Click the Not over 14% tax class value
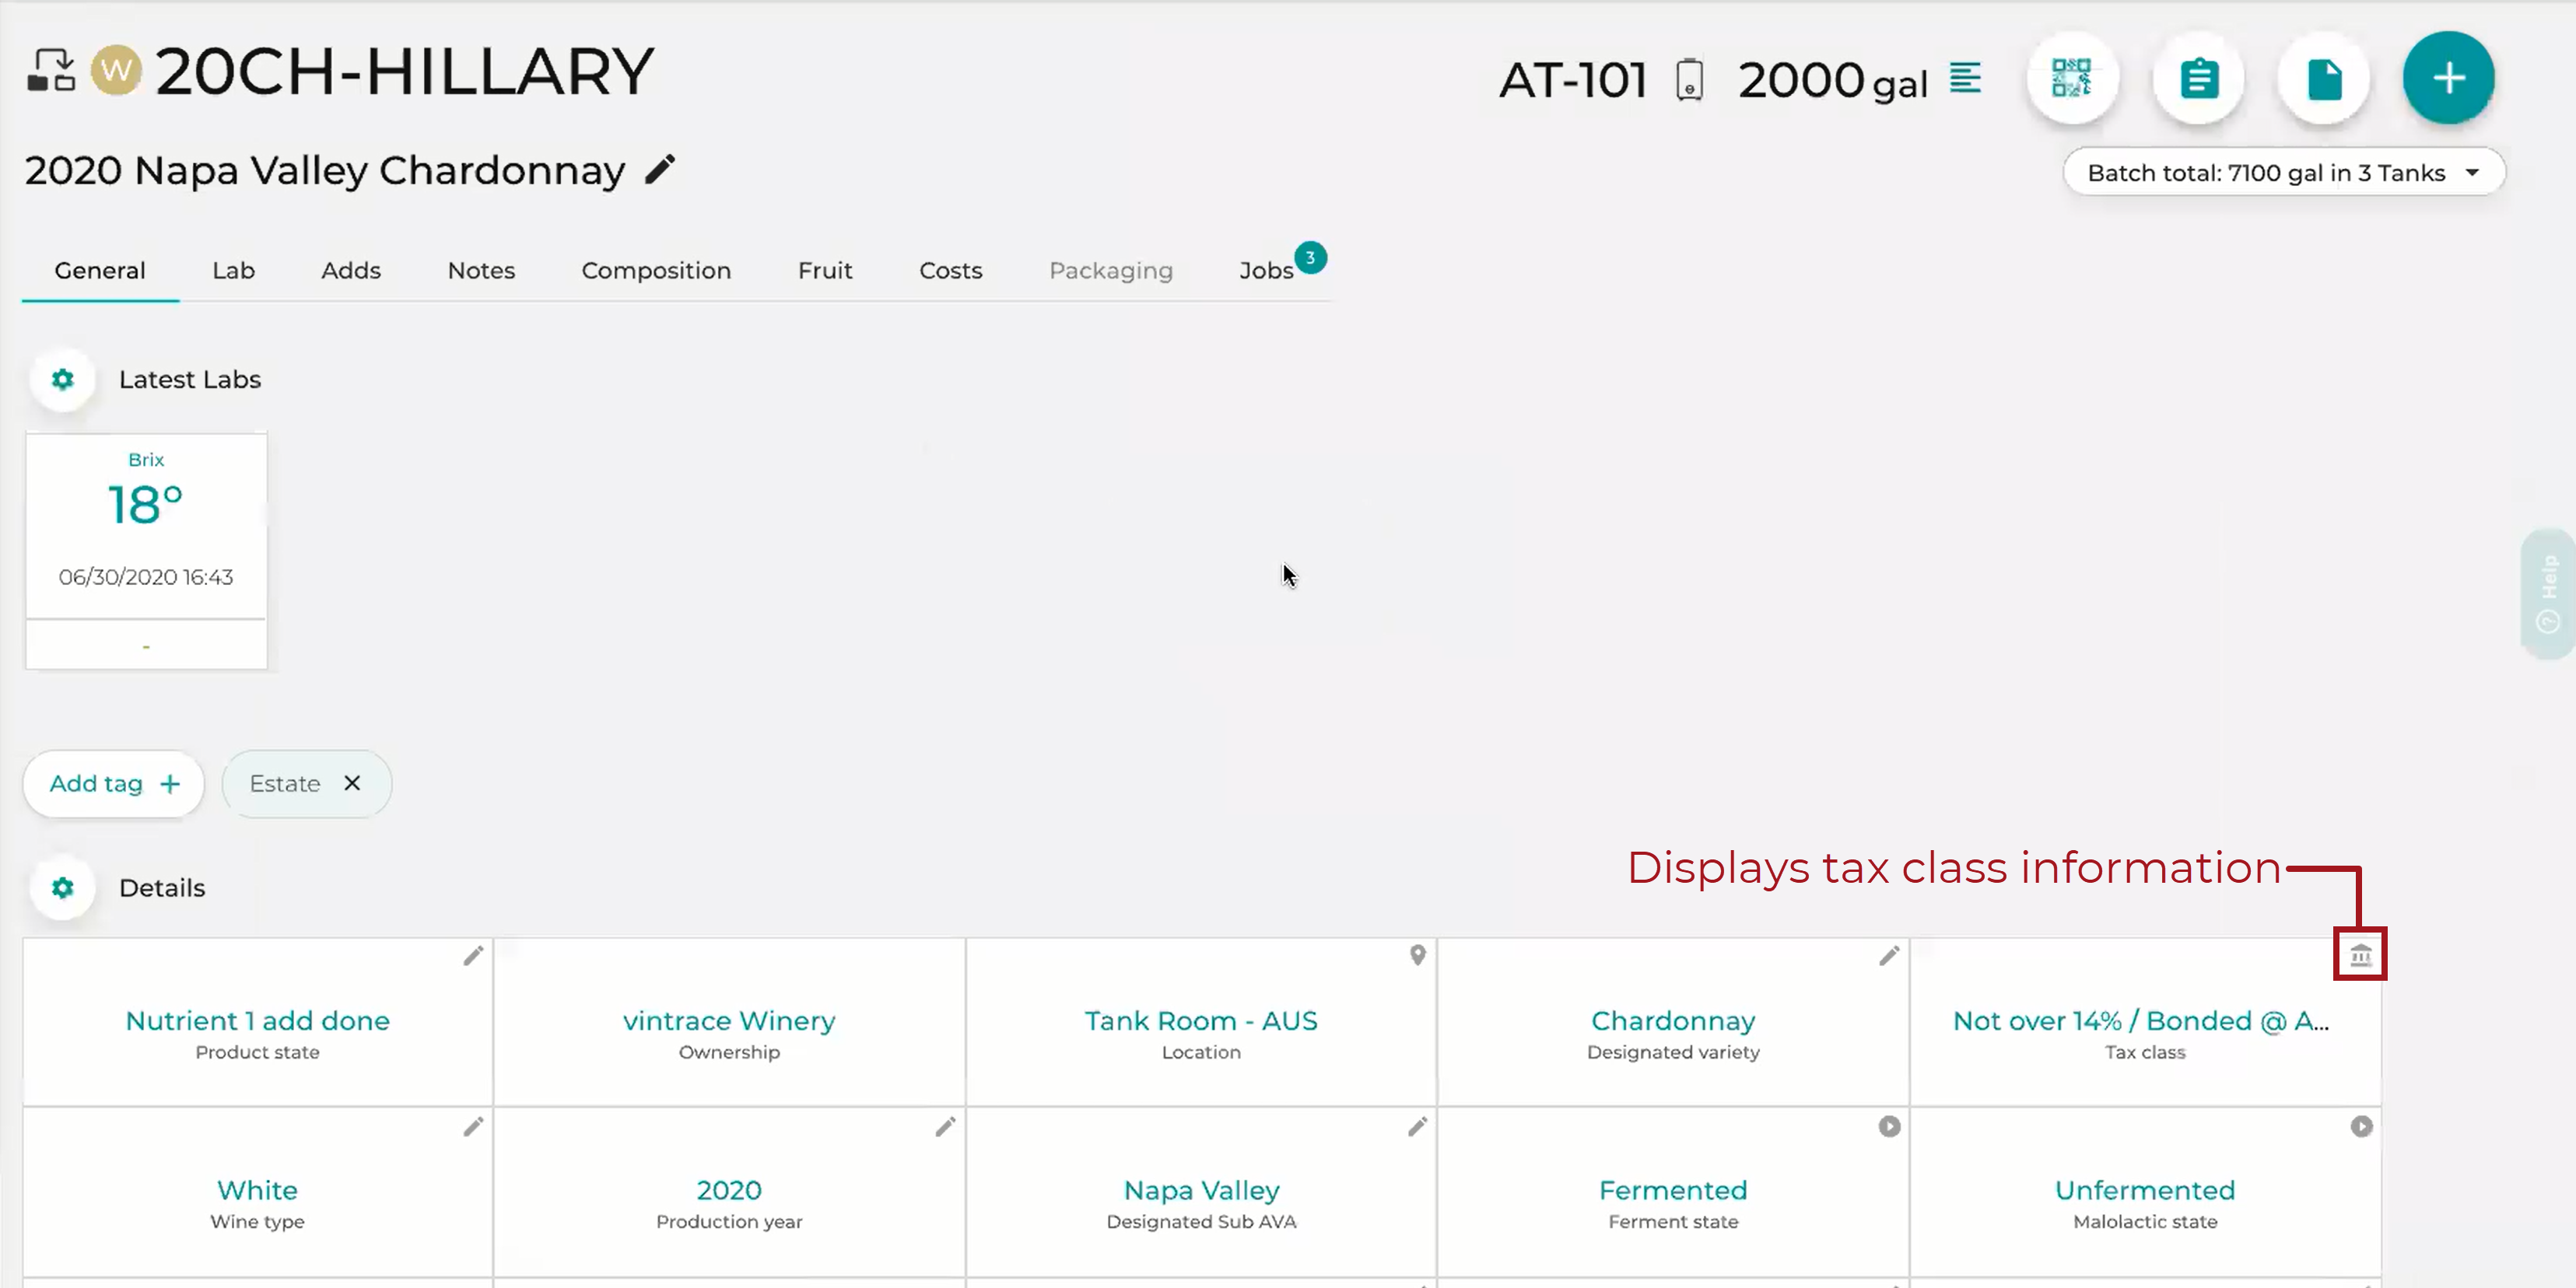The image size is (2576, 1288). (x=2141, y=1020)
